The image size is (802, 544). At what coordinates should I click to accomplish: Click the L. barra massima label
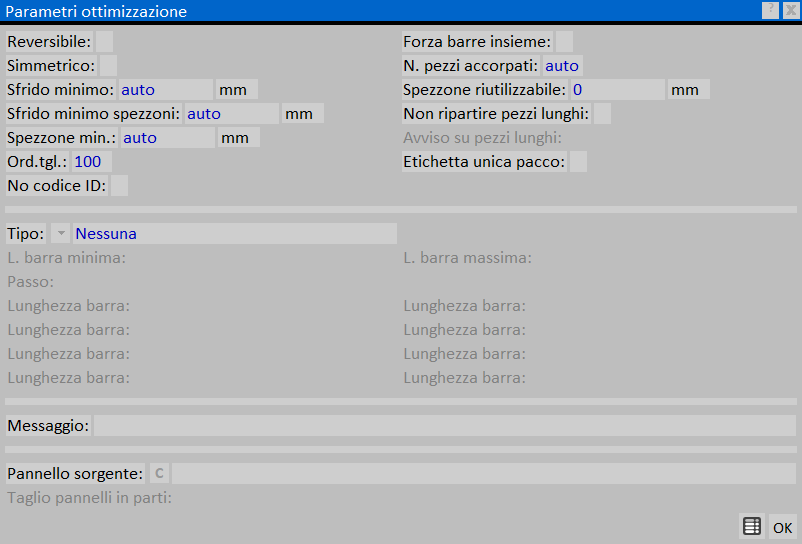pos(467,258)
